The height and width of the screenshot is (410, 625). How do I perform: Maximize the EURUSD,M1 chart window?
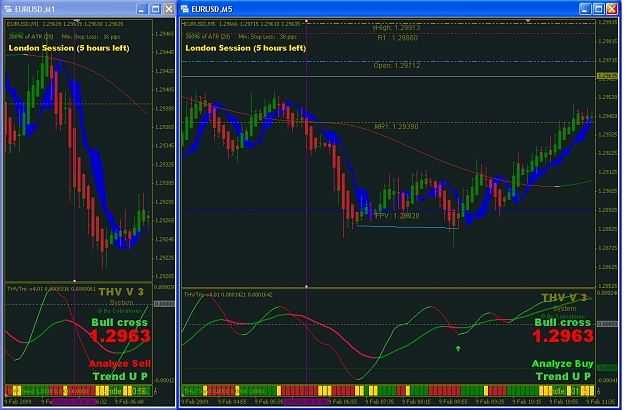pos(155,9)
